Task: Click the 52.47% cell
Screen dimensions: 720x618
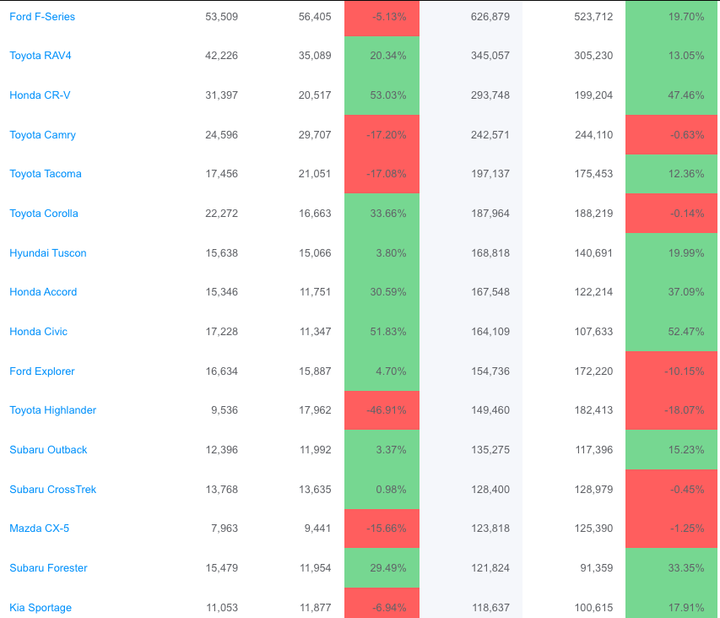Action: (671, 331)
